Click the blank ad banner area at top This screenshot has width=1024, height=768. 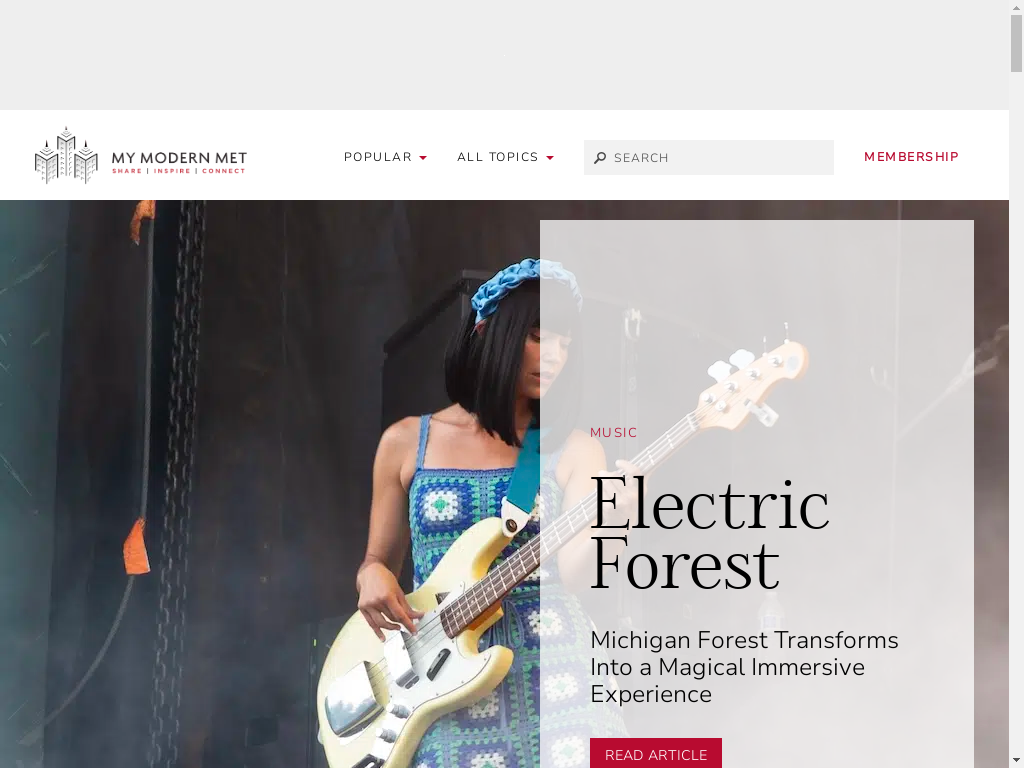coord(504,55)
